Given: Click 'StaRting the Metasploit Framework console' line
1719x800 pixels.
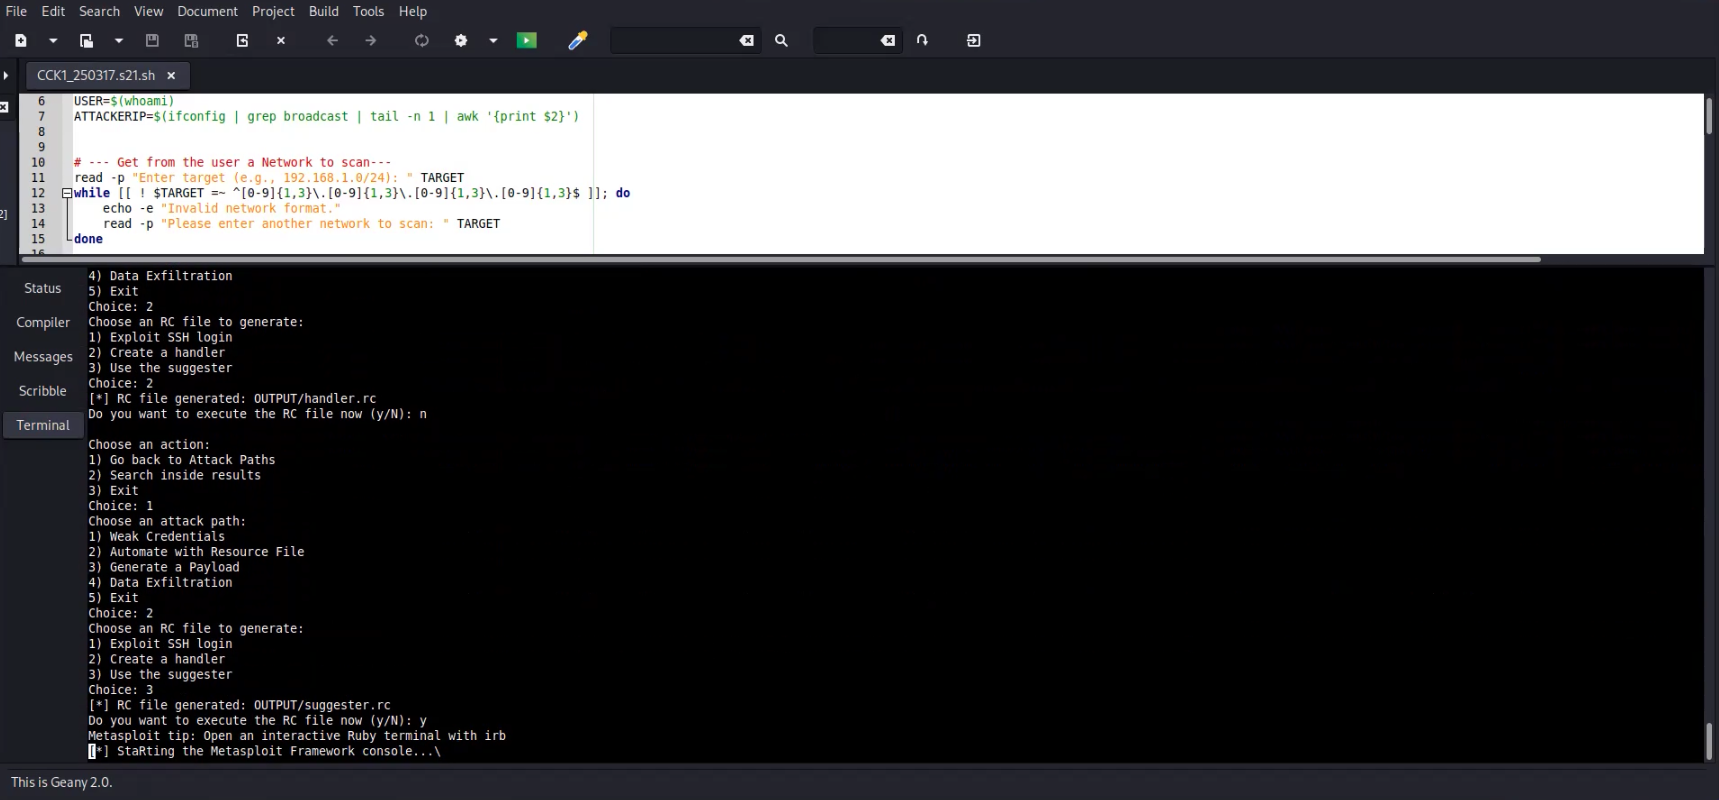Looking at the screenshot, I should pyautogui.click(x=264, y=751).
